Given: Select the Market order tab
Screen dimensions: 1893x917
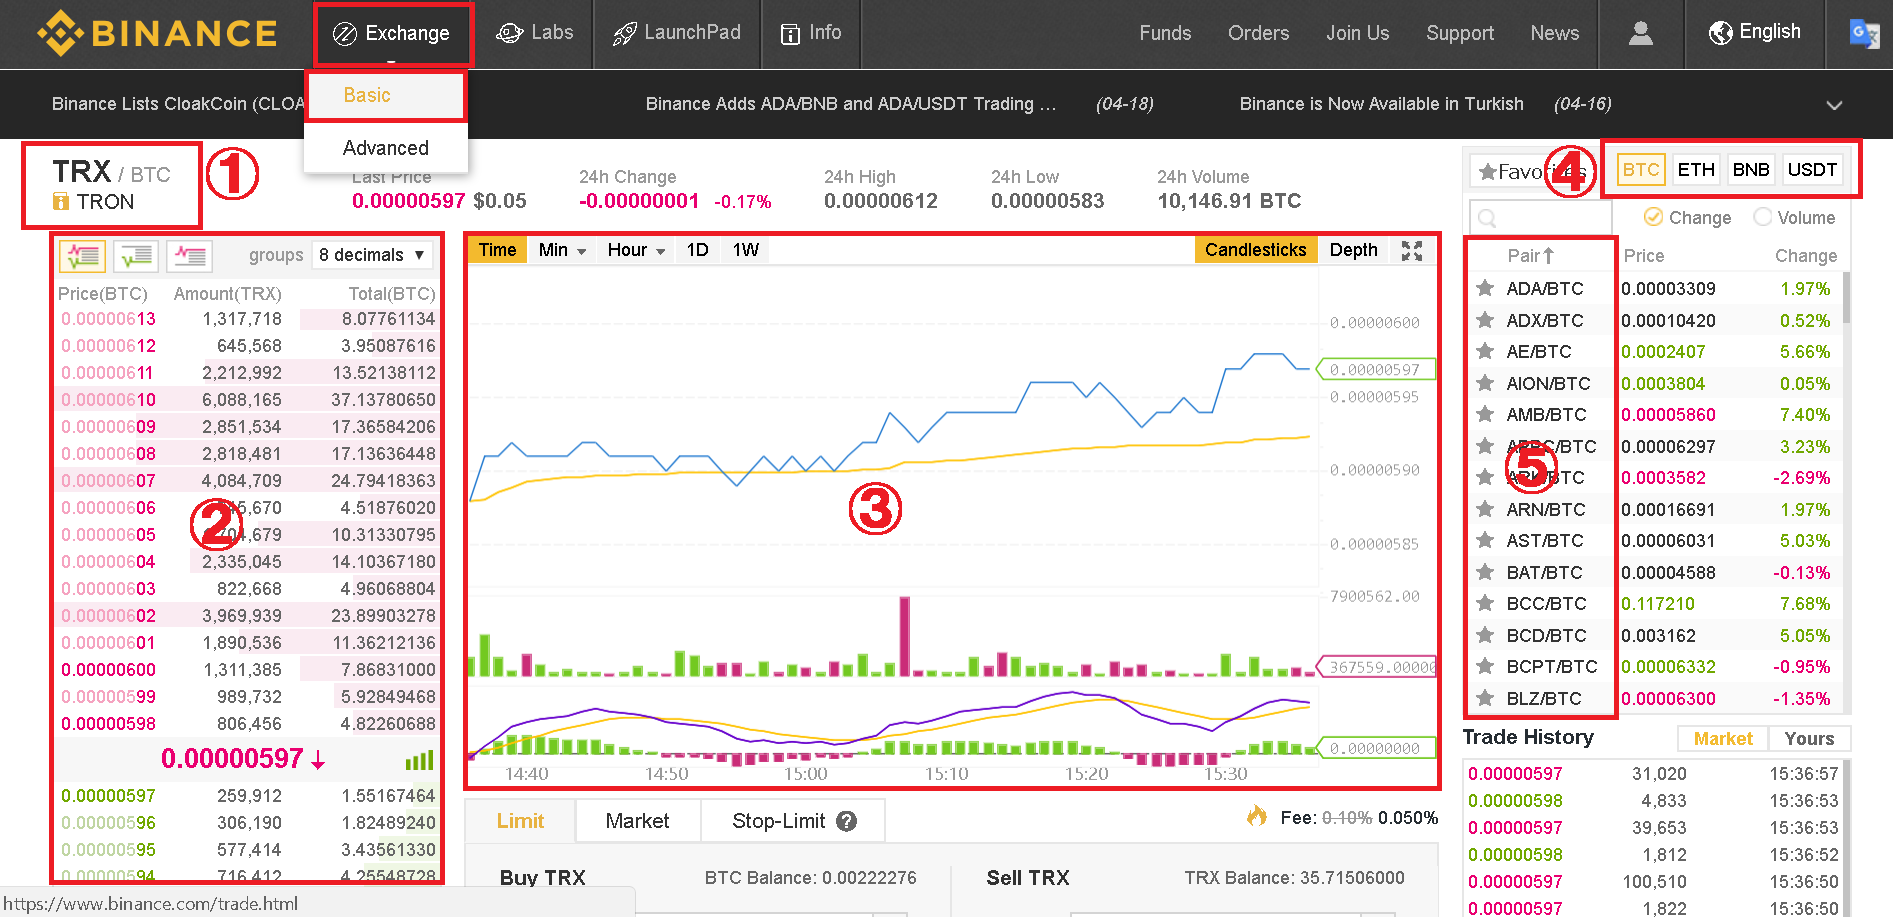Looking at the screenshot, I should click(x=637, y=821).
